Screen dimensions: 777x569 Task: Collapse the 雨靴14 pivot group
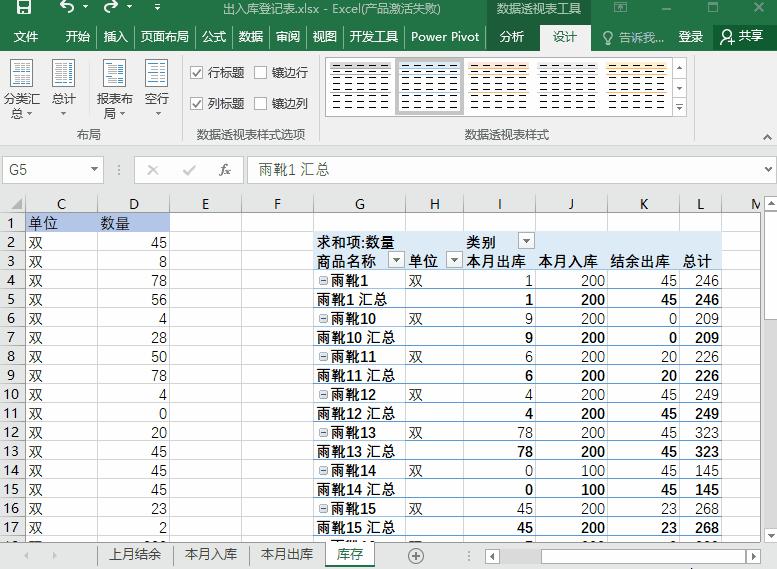[x=323, y=470]
